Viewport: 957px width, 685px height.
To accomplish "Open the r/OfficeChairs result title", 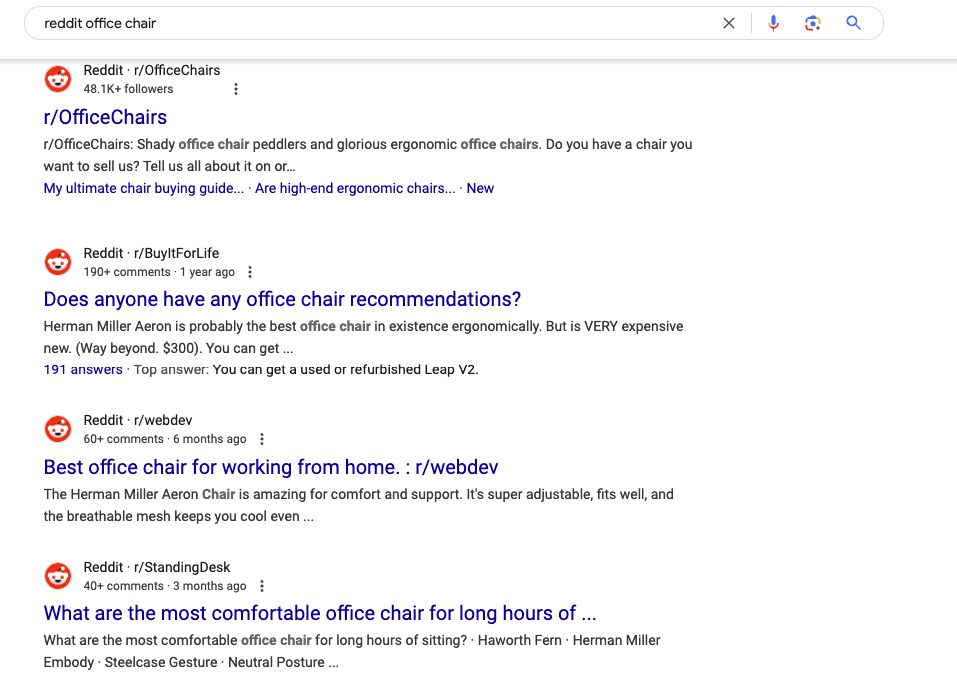I will tap(105, 117).
